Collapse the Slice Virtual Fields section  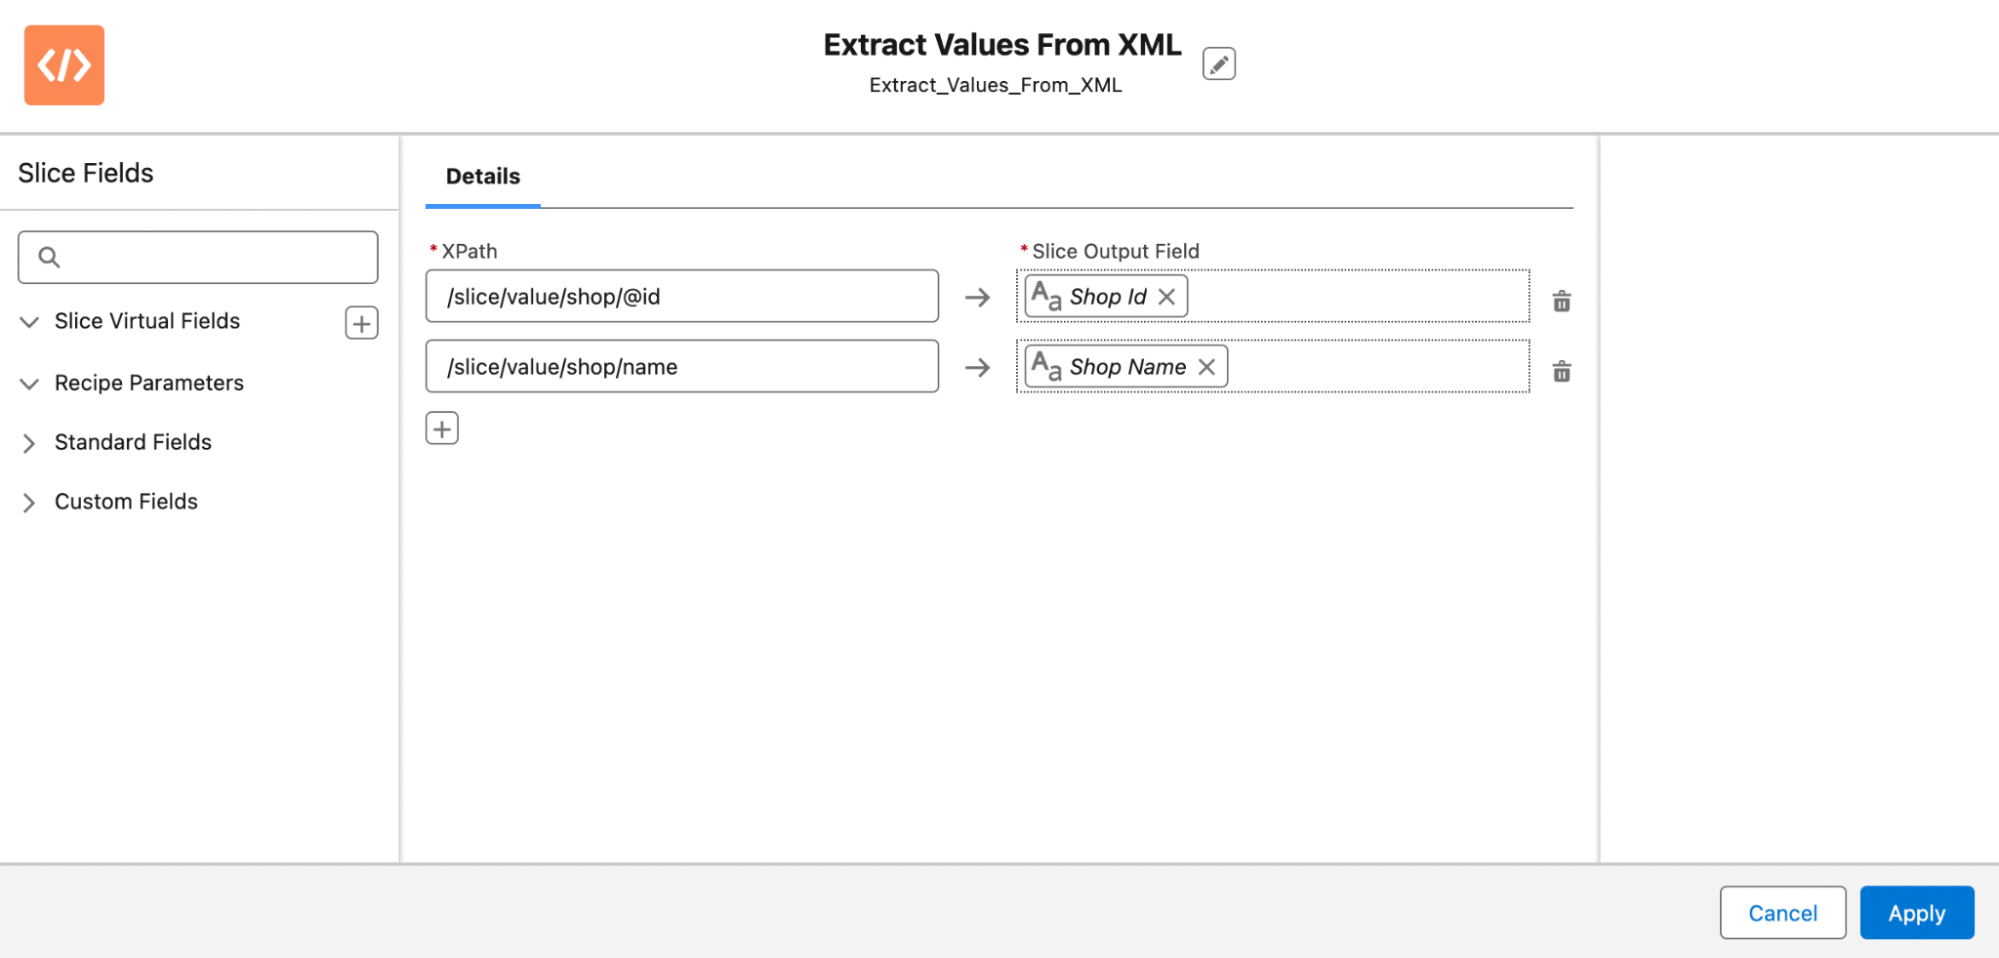coord(29,322)
